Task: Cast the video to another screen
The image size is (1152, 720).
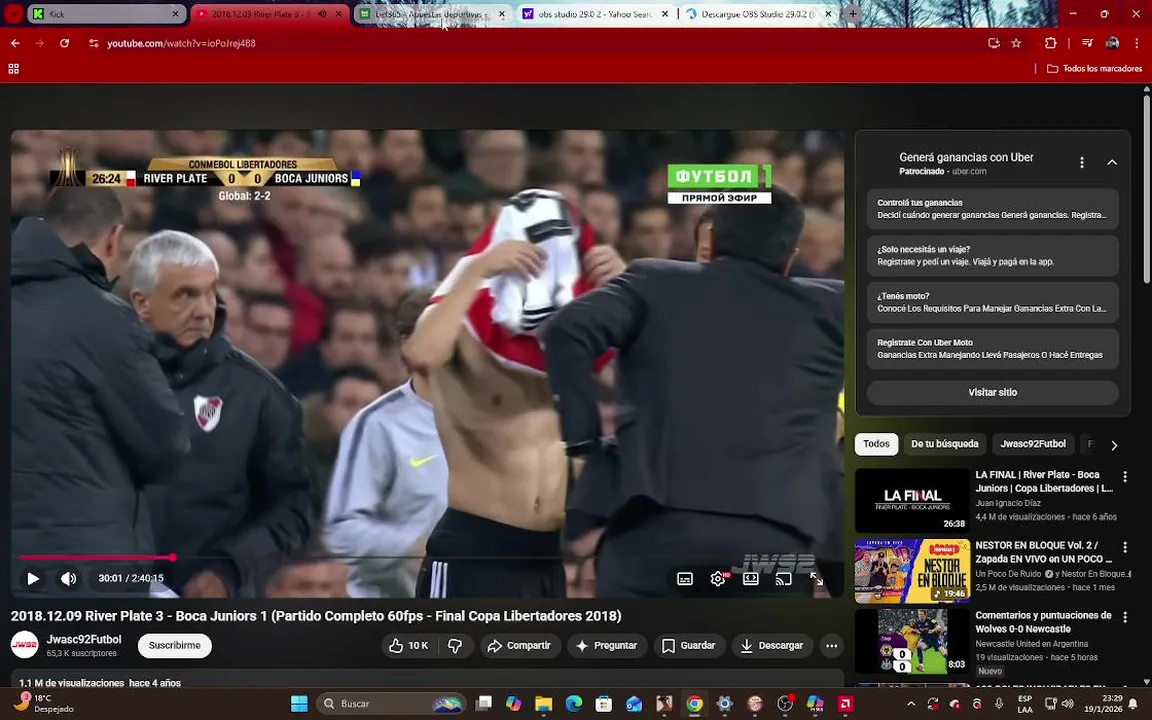Action: [x=784, y=579]
